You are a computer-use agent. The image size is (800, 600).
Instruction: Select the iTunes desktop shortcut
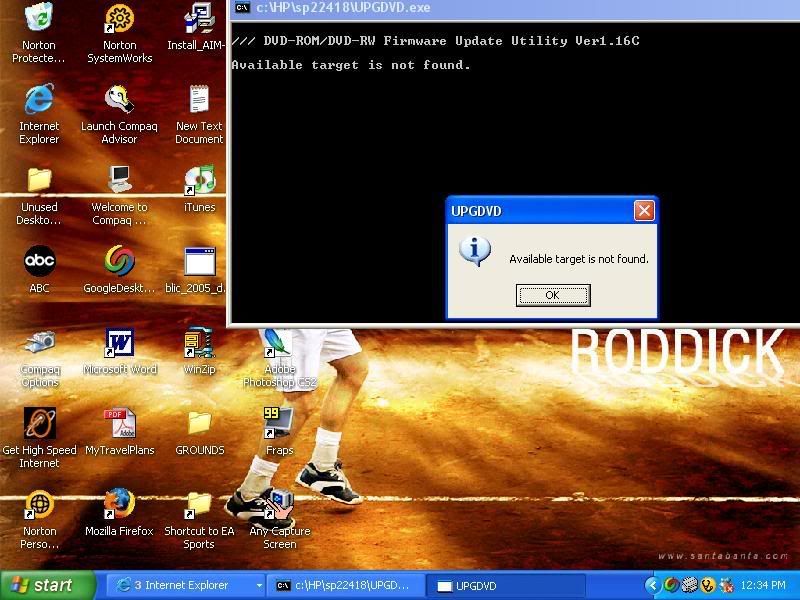(x=199, y=189)
